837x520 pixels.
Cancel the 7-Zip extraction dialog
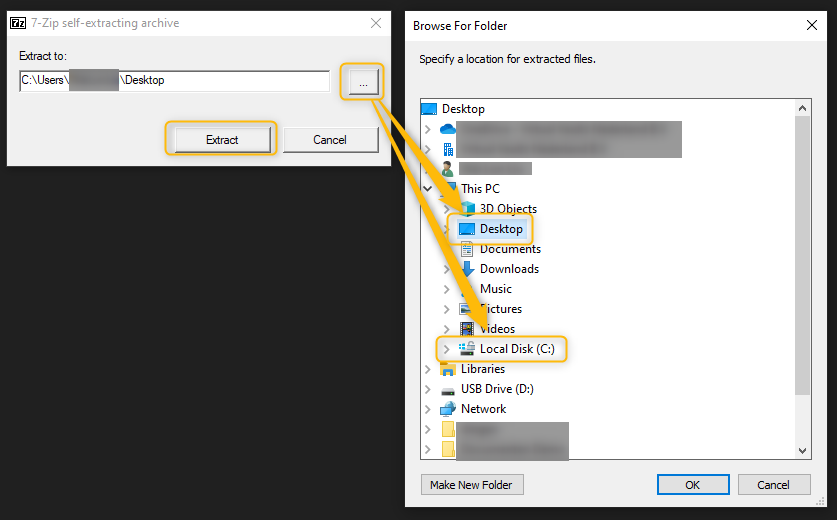point(329,140)
